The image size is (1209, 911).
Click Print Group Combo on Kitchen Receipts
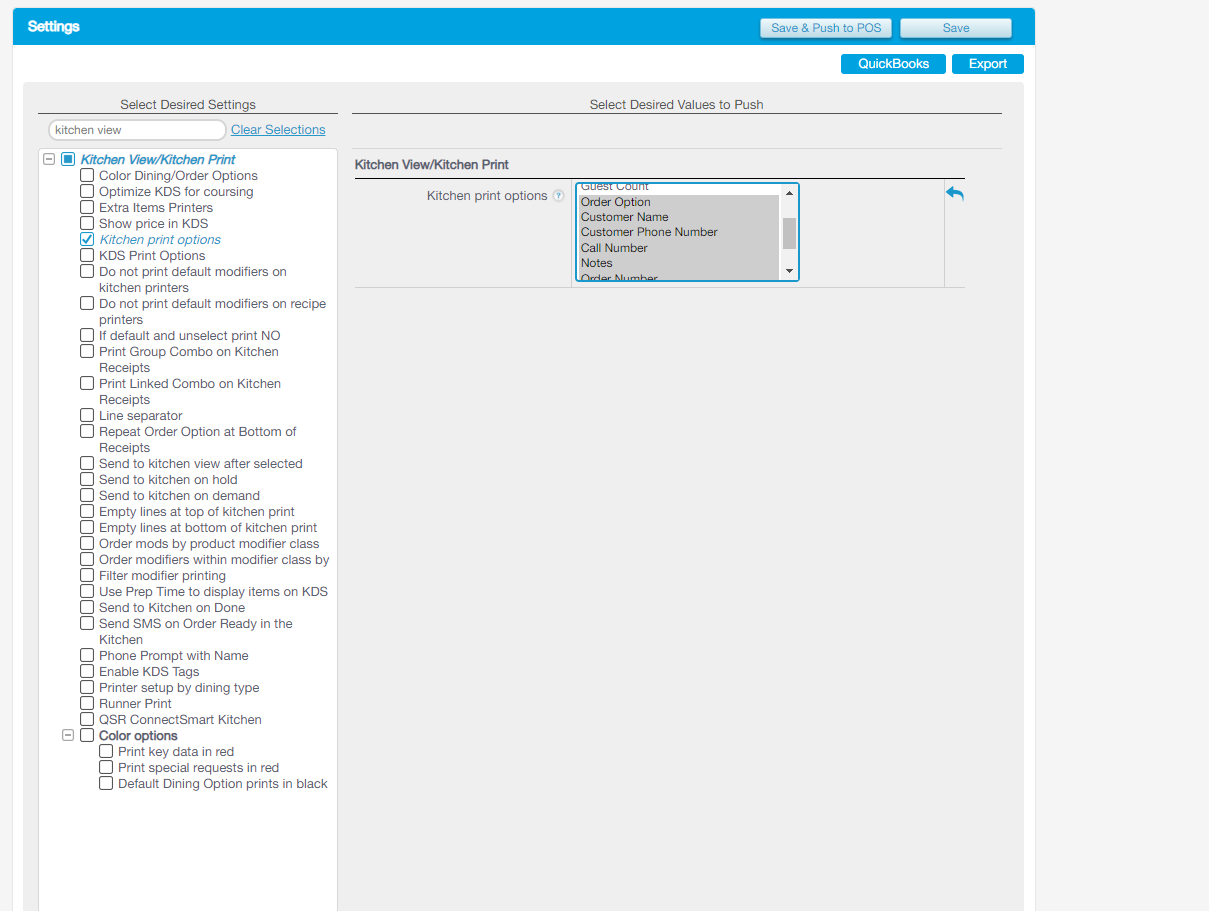click(x=189, y=359)
